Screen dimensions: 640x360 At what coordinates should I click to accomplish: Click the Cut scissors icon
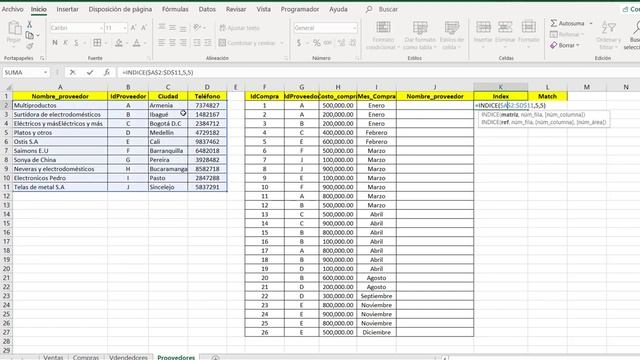[x=30, y=24]
